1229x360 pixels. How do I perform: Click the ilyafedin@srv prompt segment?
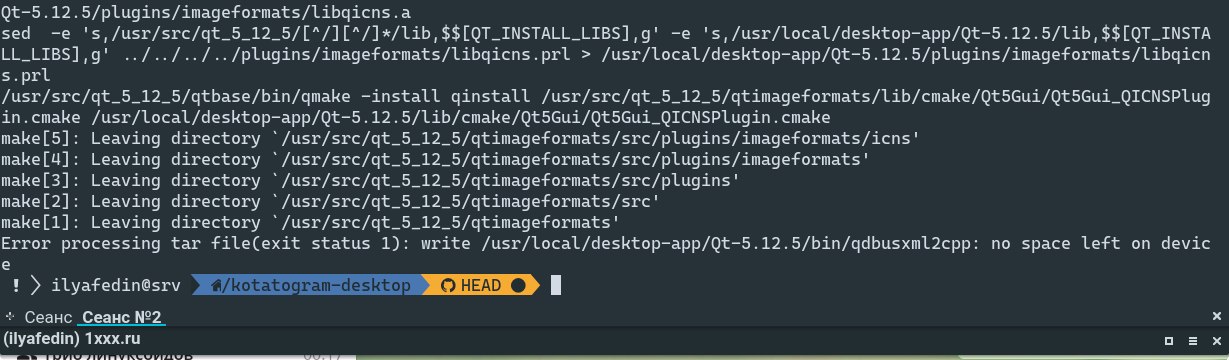(x=115, y=285)
